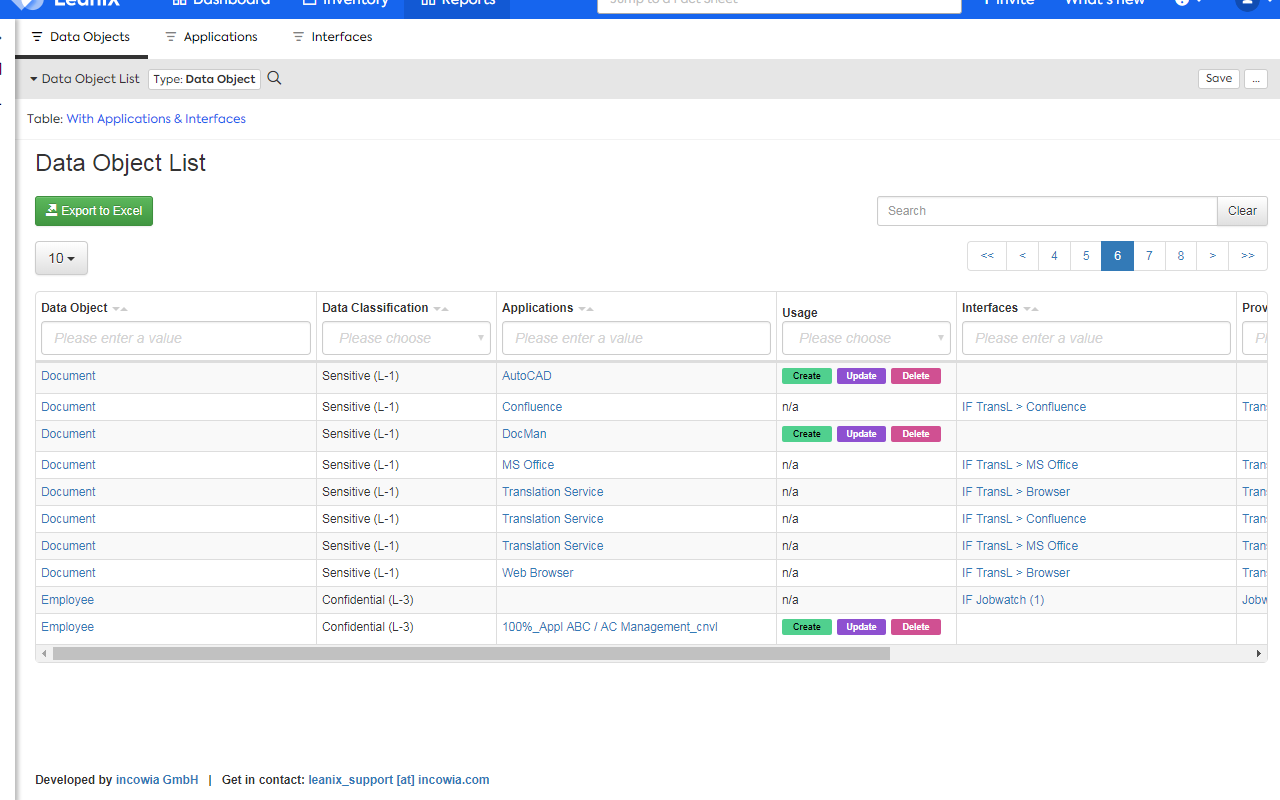Open the IF Jobwatch (1) interface link
Image resolution: width=1280 pixels, height=800 pixels.
1003,600
